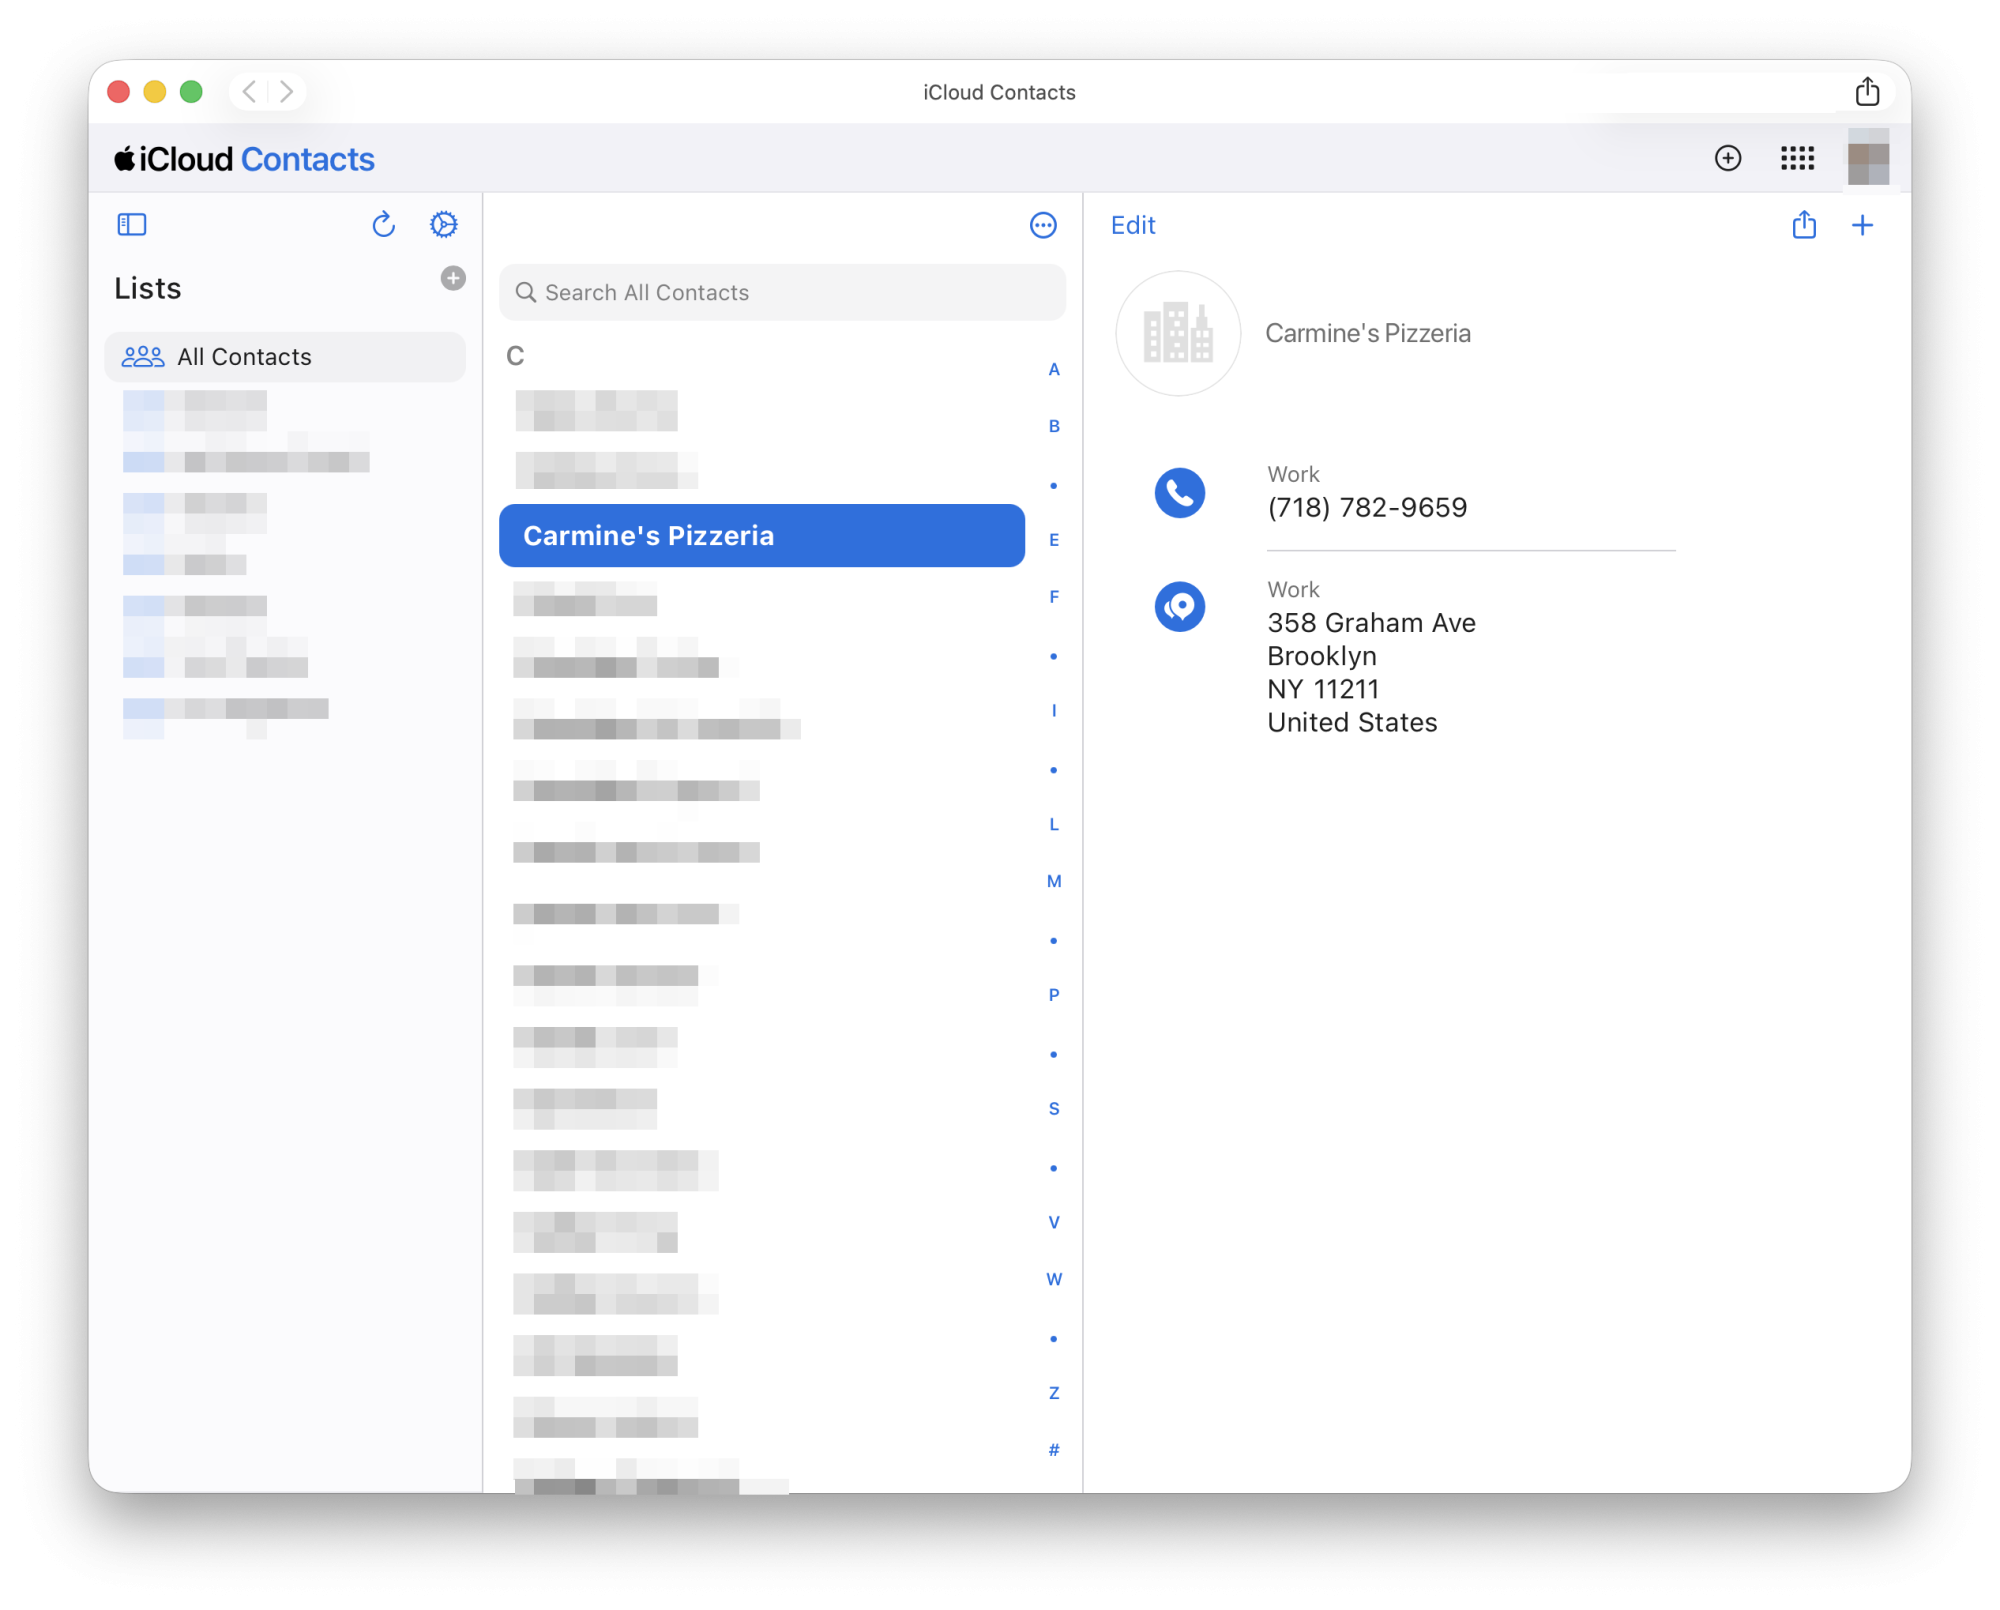Add a new list with plus icon
This screenshot has height=1610, width=2000.
[453, 278]
